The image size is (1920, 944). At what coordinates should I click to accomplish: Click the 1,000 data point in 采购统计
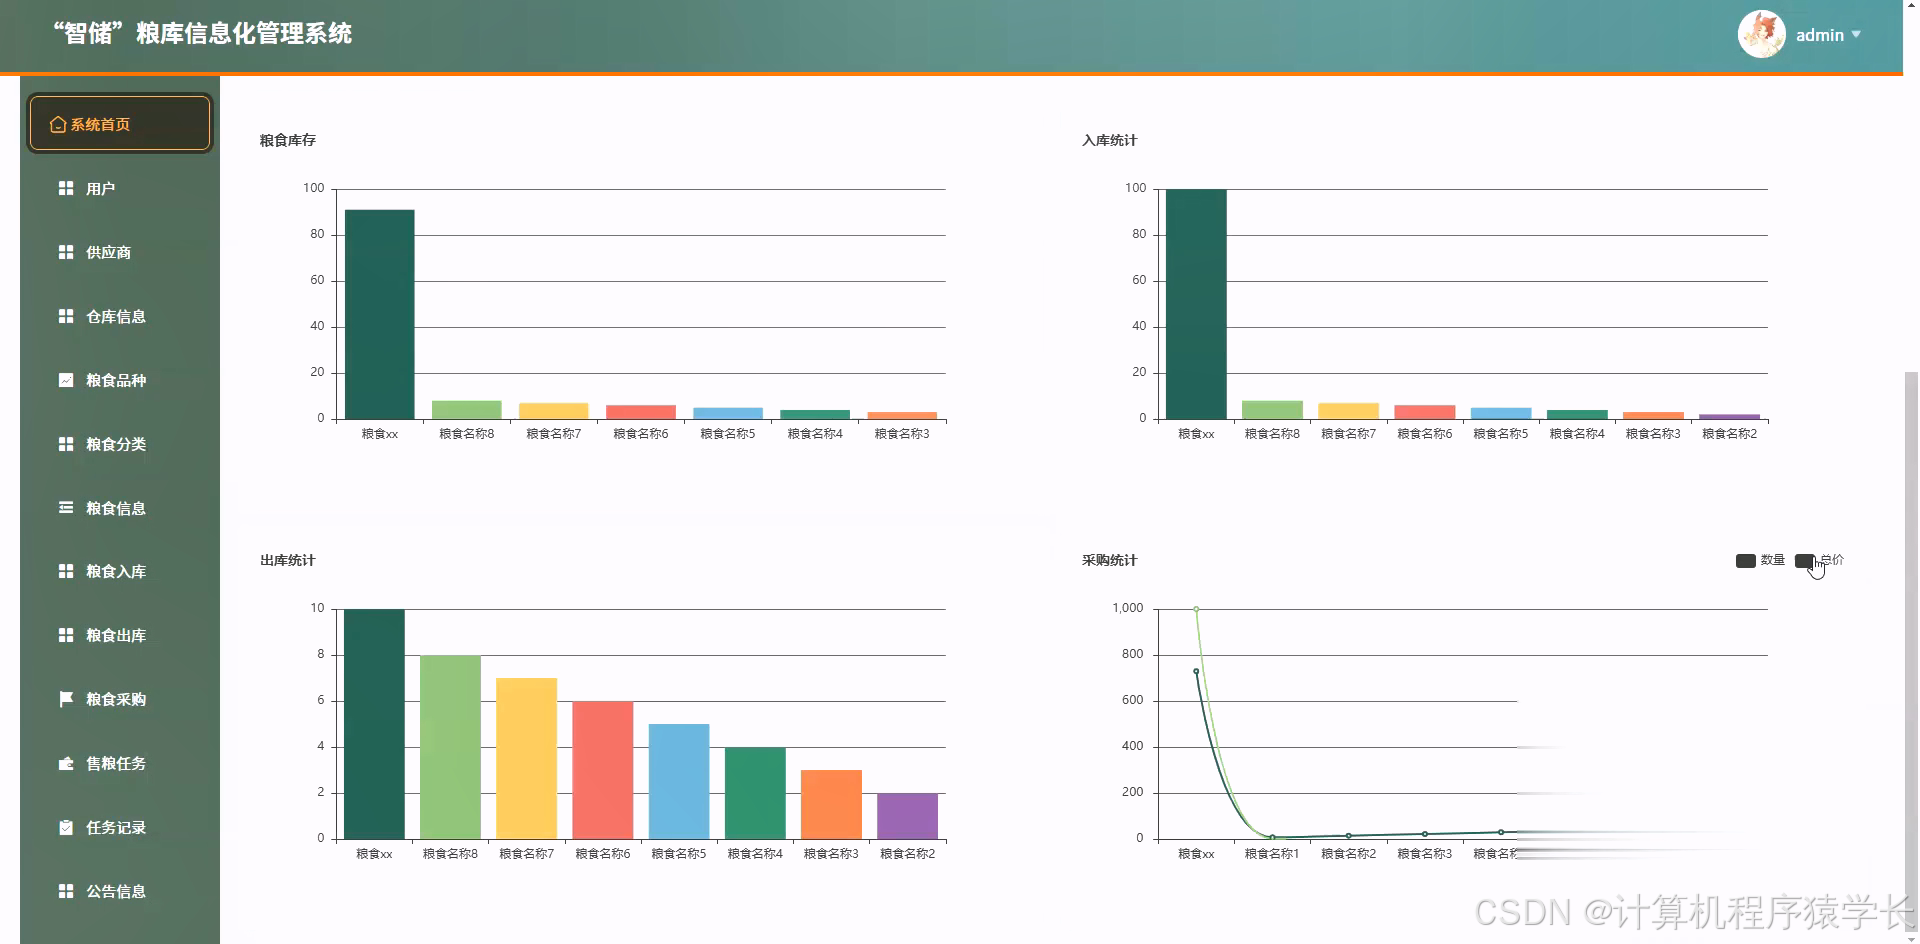point(1196,609)
